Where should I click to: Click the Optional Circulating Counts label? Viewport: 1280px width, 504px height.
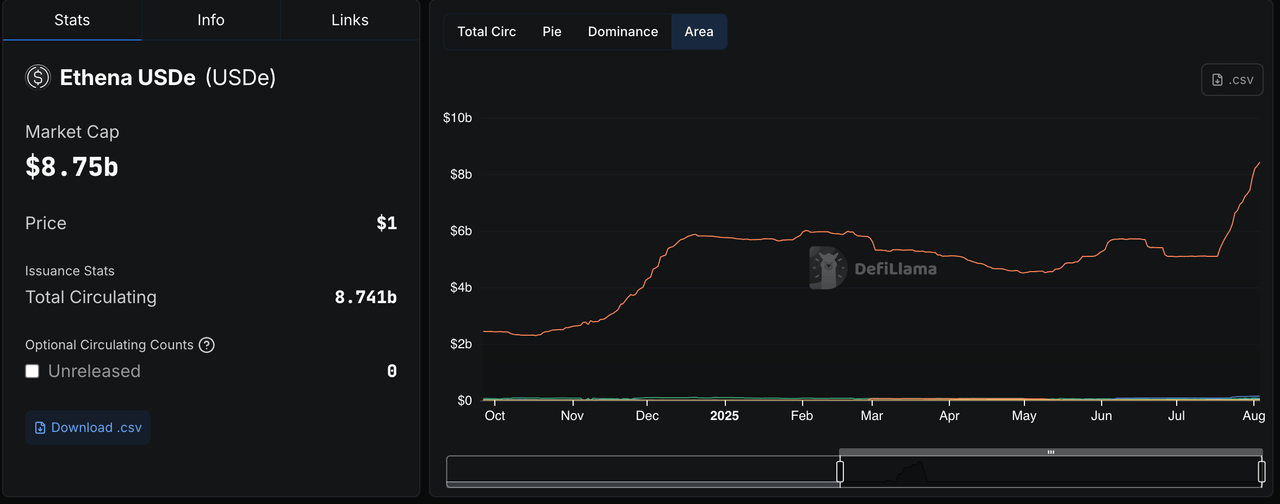click(109, 345)
